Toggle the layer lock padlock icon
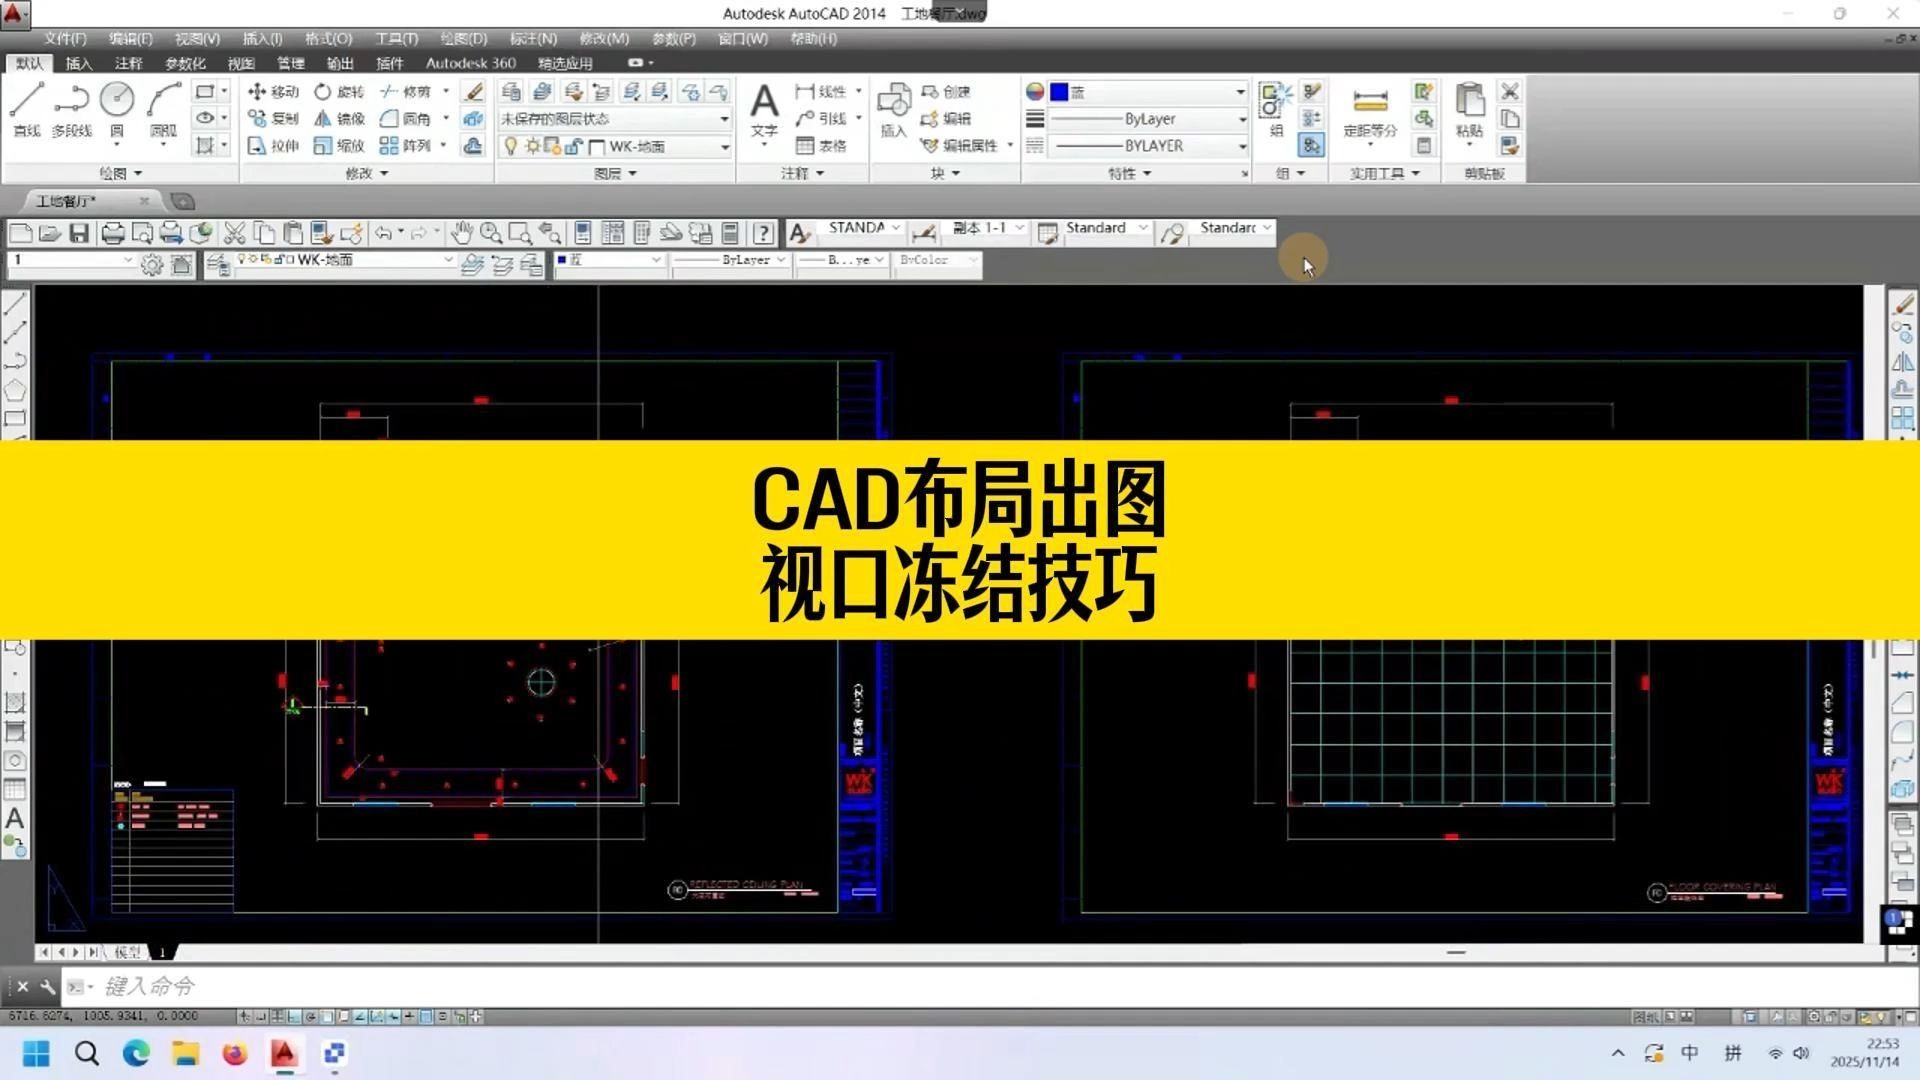 tap(573, 146)
